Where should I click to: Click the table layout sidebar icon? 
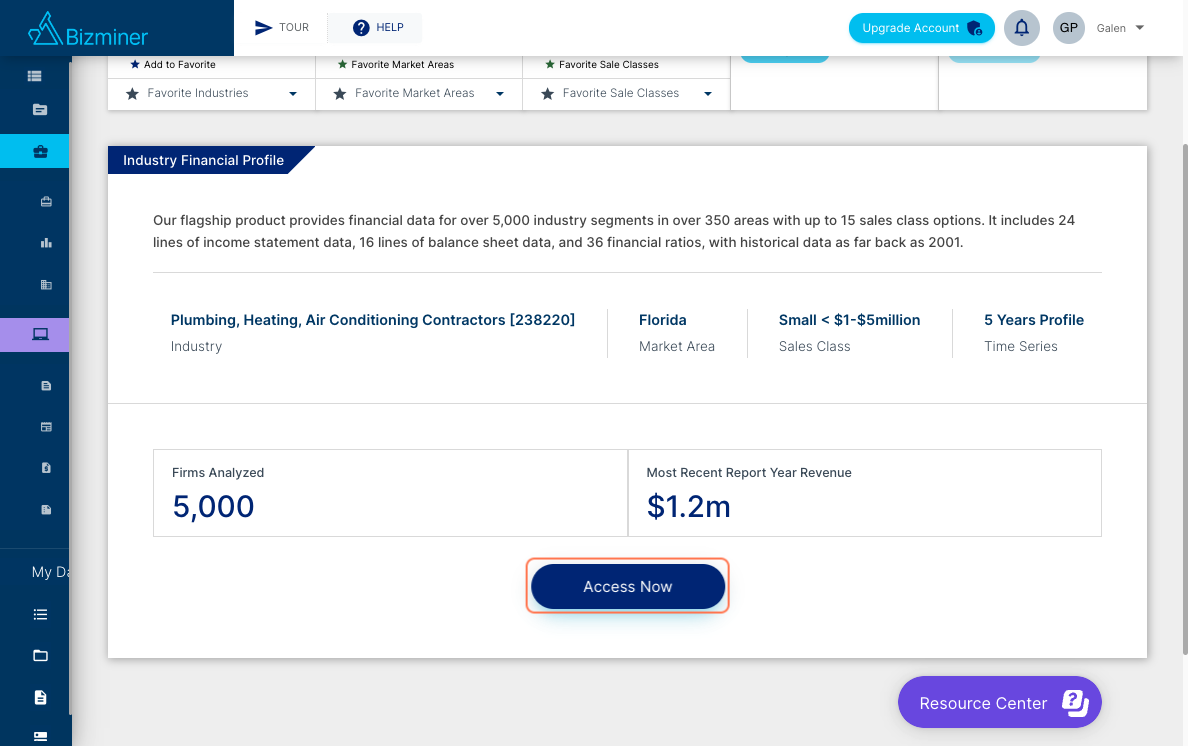pyautogui.click(x=46, y=427)
